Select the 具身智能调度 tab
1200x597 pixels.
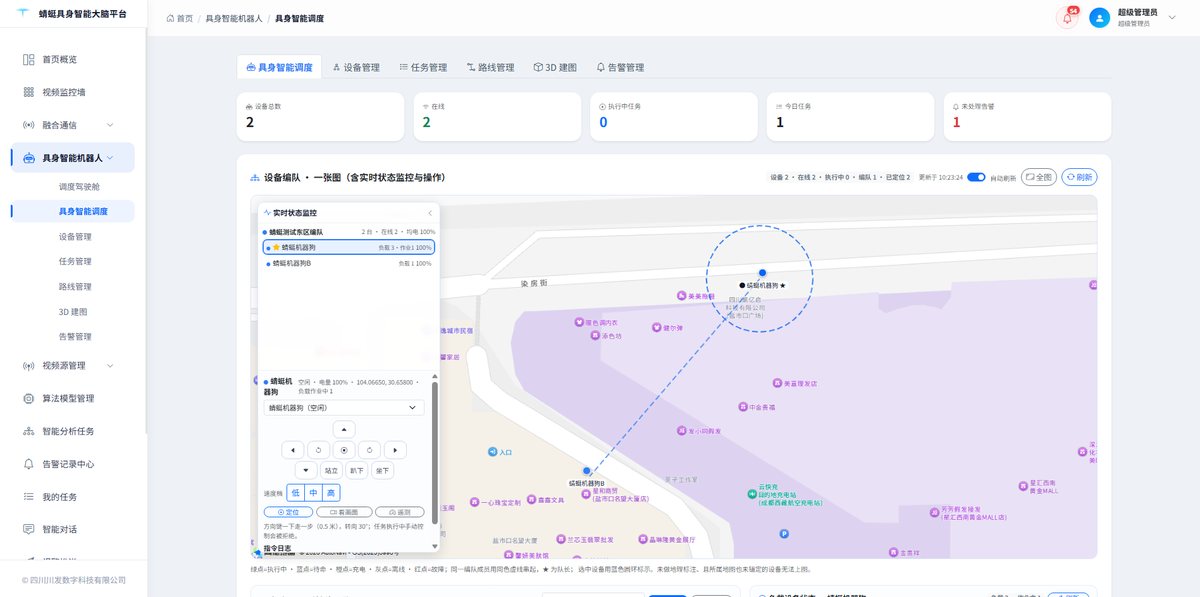[279, 67]
